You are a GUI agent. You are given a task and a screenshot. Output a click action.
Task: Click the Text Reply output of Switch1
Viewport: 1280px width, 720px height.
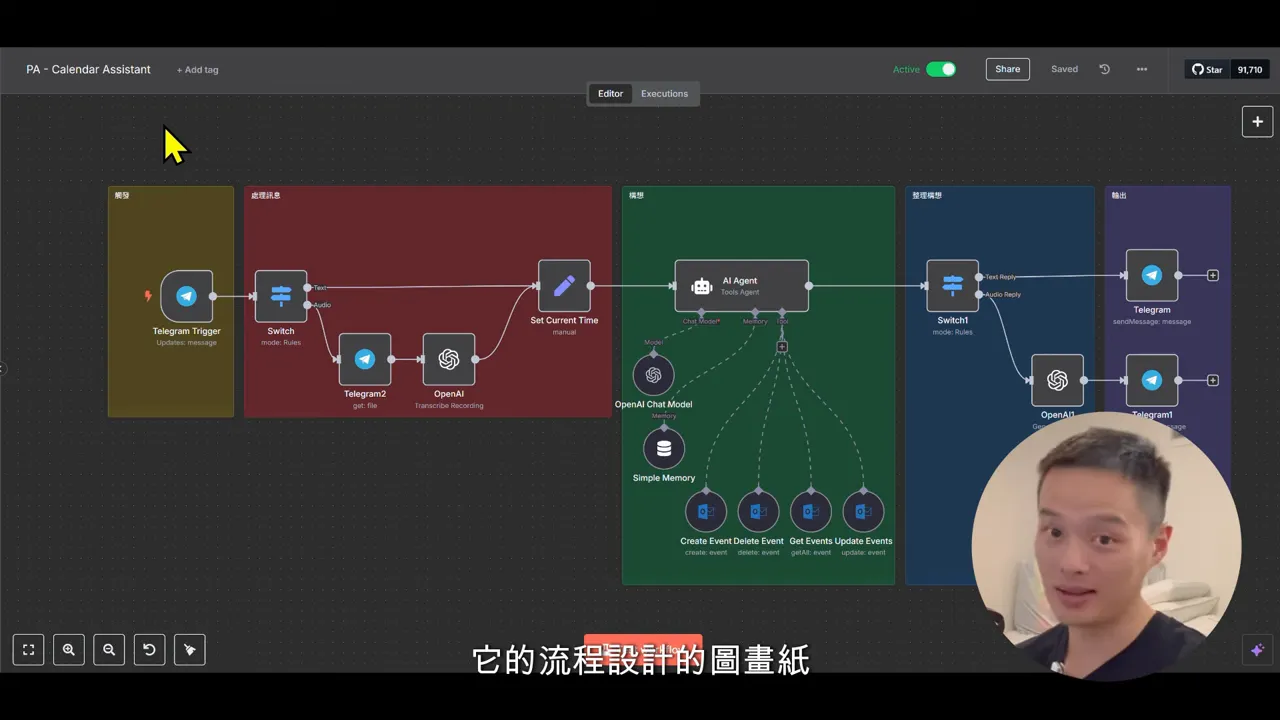[979, 277]
